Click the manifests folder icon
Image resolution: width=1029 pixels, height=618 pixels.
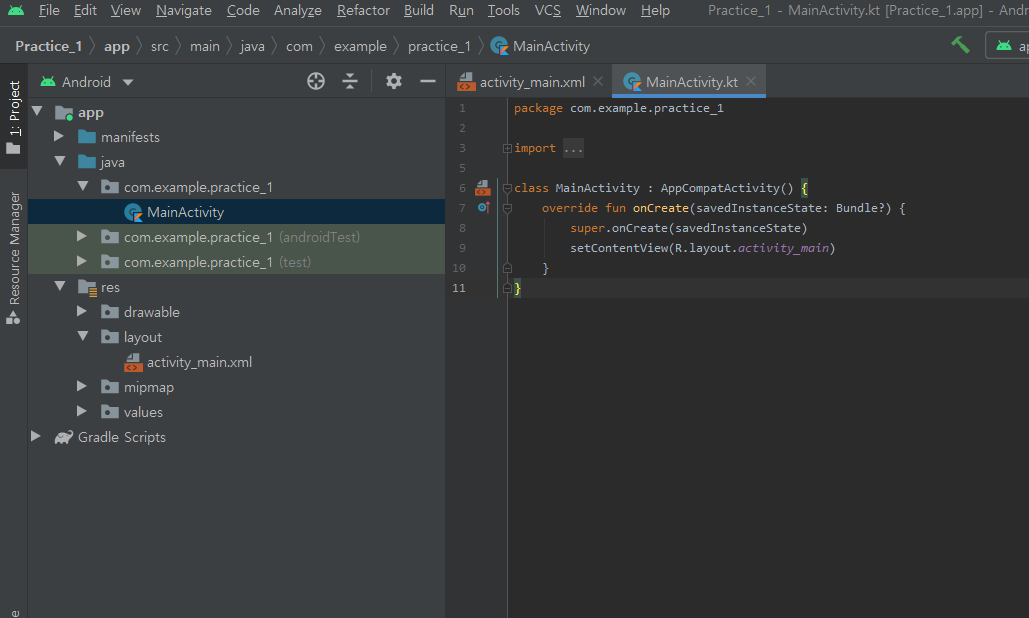pyautogui.click(x=87, y=137)
